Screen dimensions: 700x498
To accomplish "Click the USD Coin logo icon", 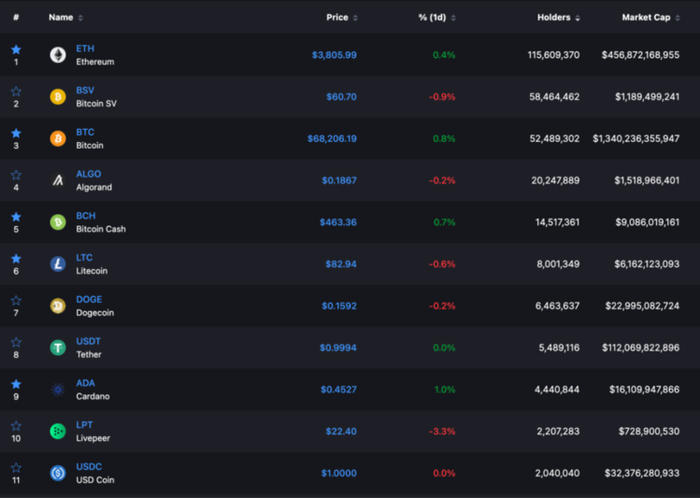I will tap(58, 473).
